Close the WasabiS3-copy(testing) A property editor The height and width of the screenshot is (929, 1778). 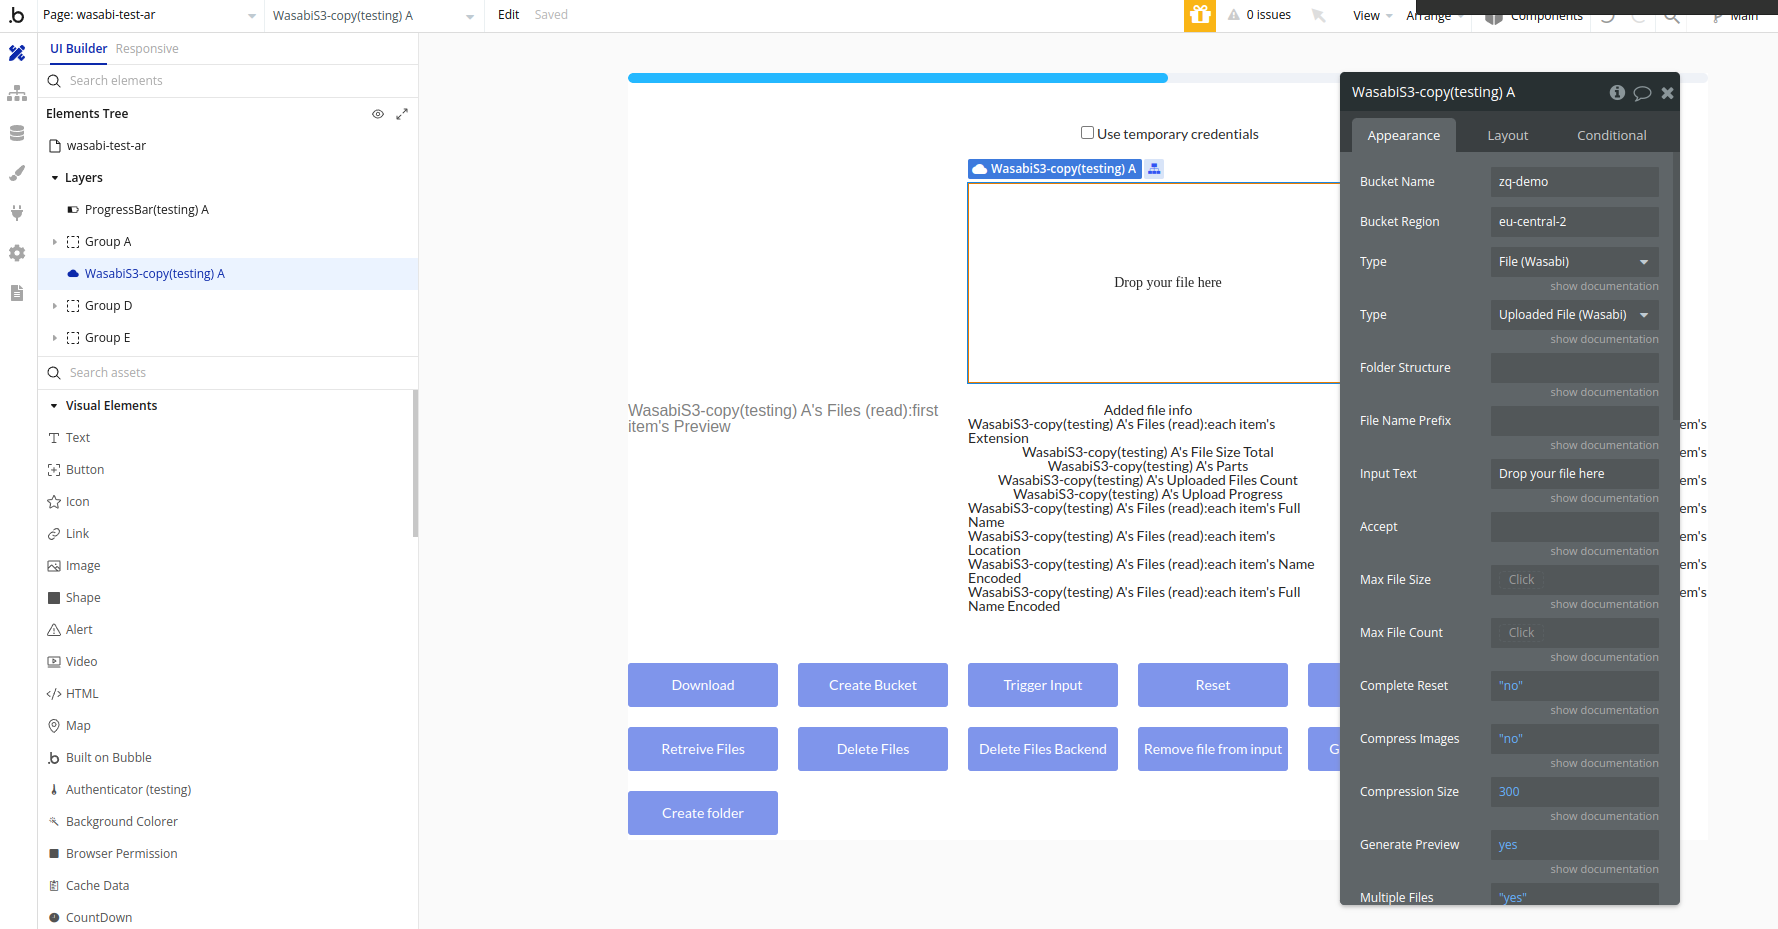1667,93
